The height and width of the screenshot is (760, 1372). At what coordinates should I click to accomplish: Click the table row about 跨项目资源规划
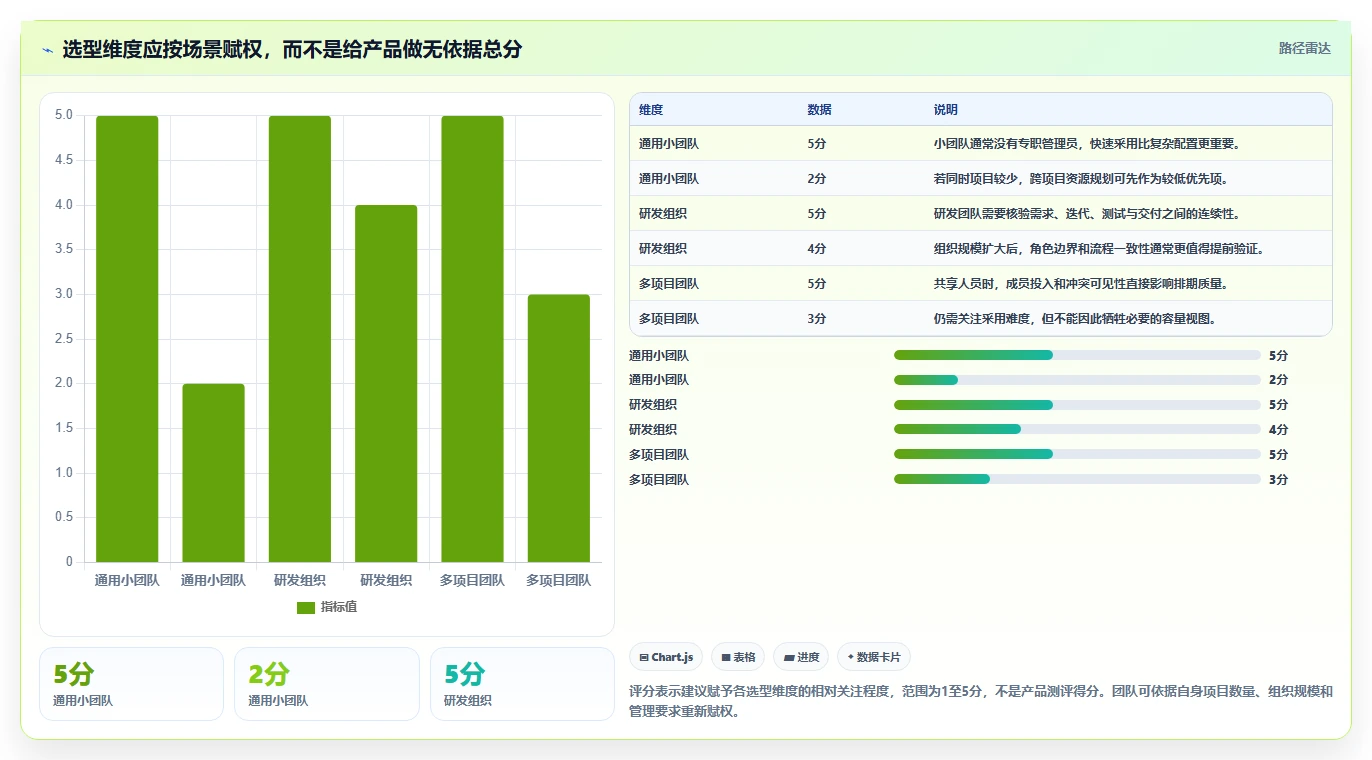(981, 178)
